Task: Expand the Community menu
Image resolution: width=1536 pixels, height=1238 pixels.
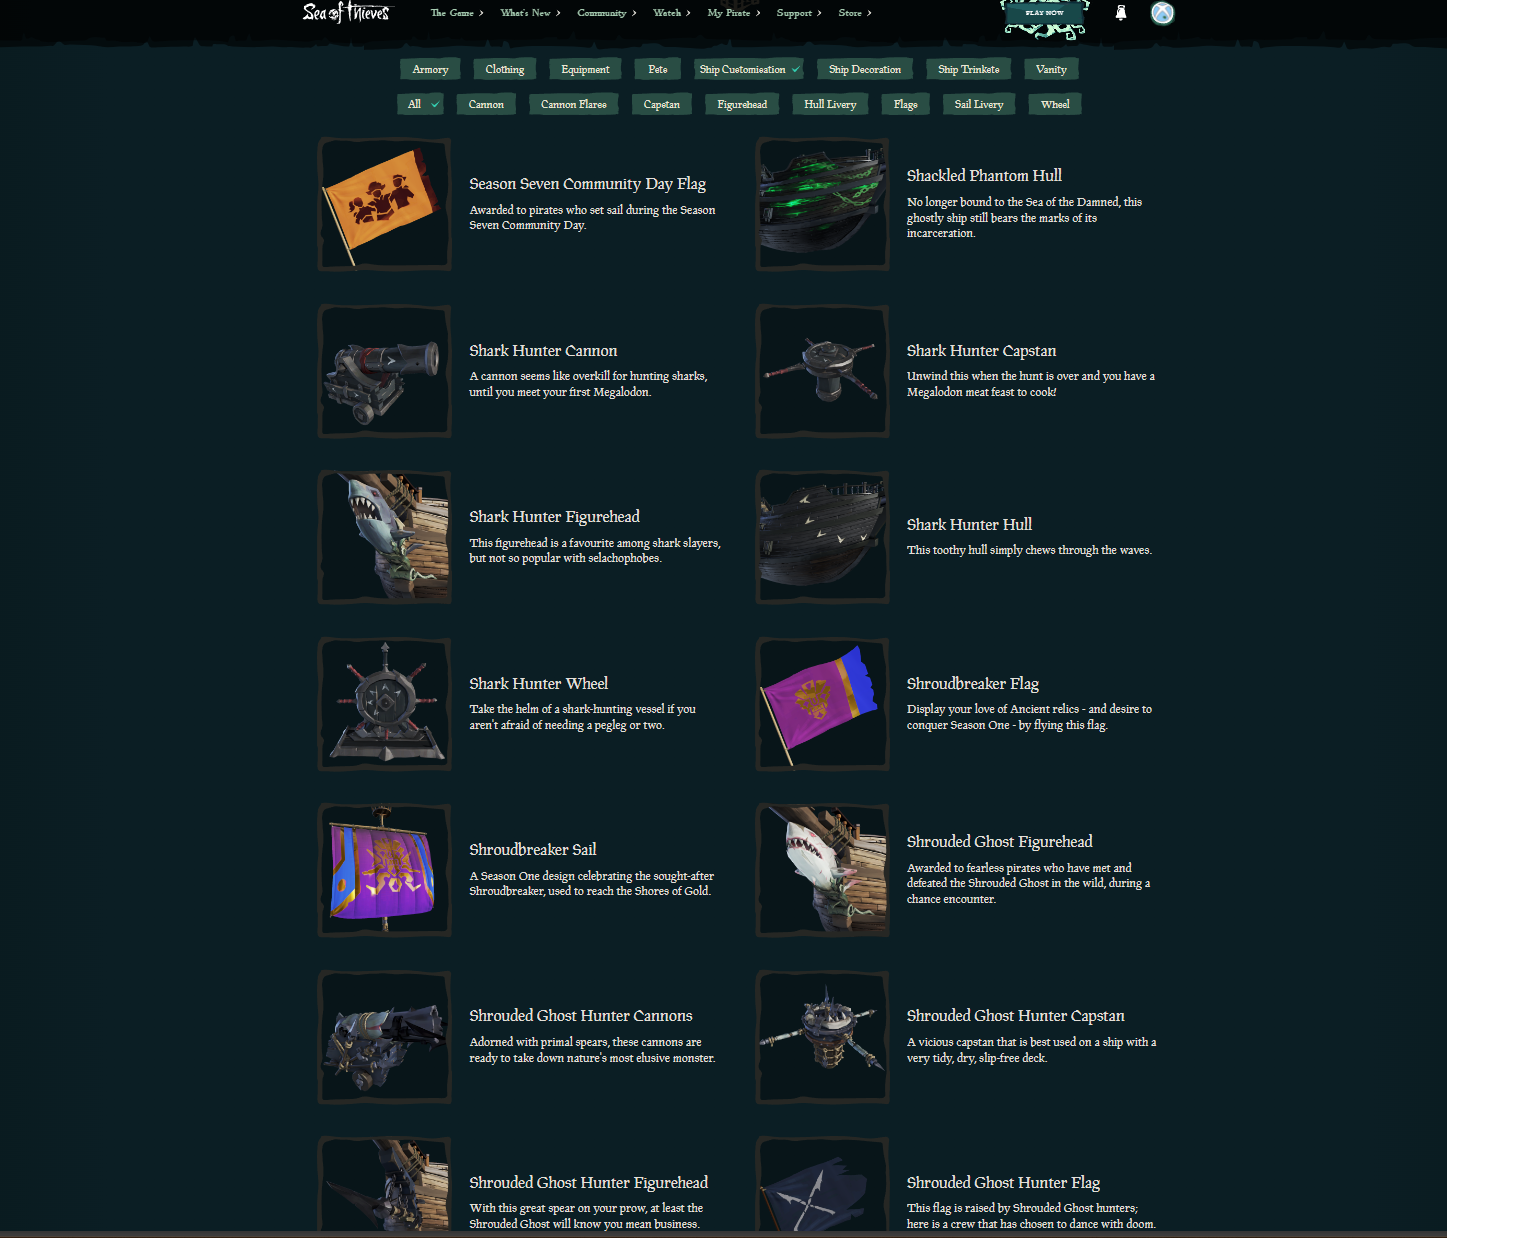Action: tap(606, 13)
